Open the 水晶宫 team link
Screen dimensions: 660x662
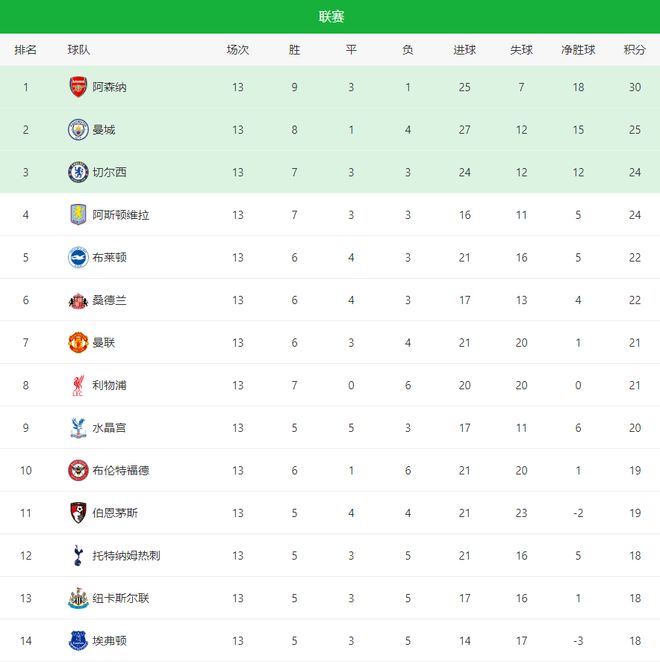(x=109, y=428)
